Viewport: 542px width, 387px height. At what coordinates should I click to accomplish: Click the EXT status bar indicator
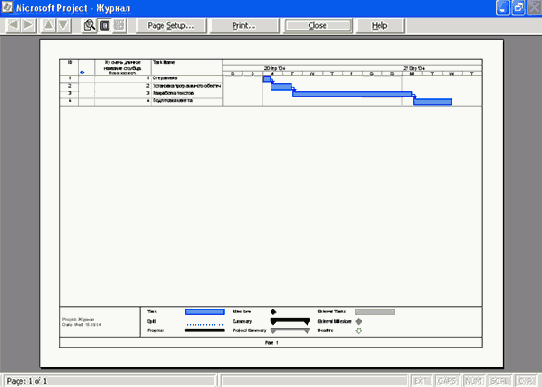[x=421, y=381]
